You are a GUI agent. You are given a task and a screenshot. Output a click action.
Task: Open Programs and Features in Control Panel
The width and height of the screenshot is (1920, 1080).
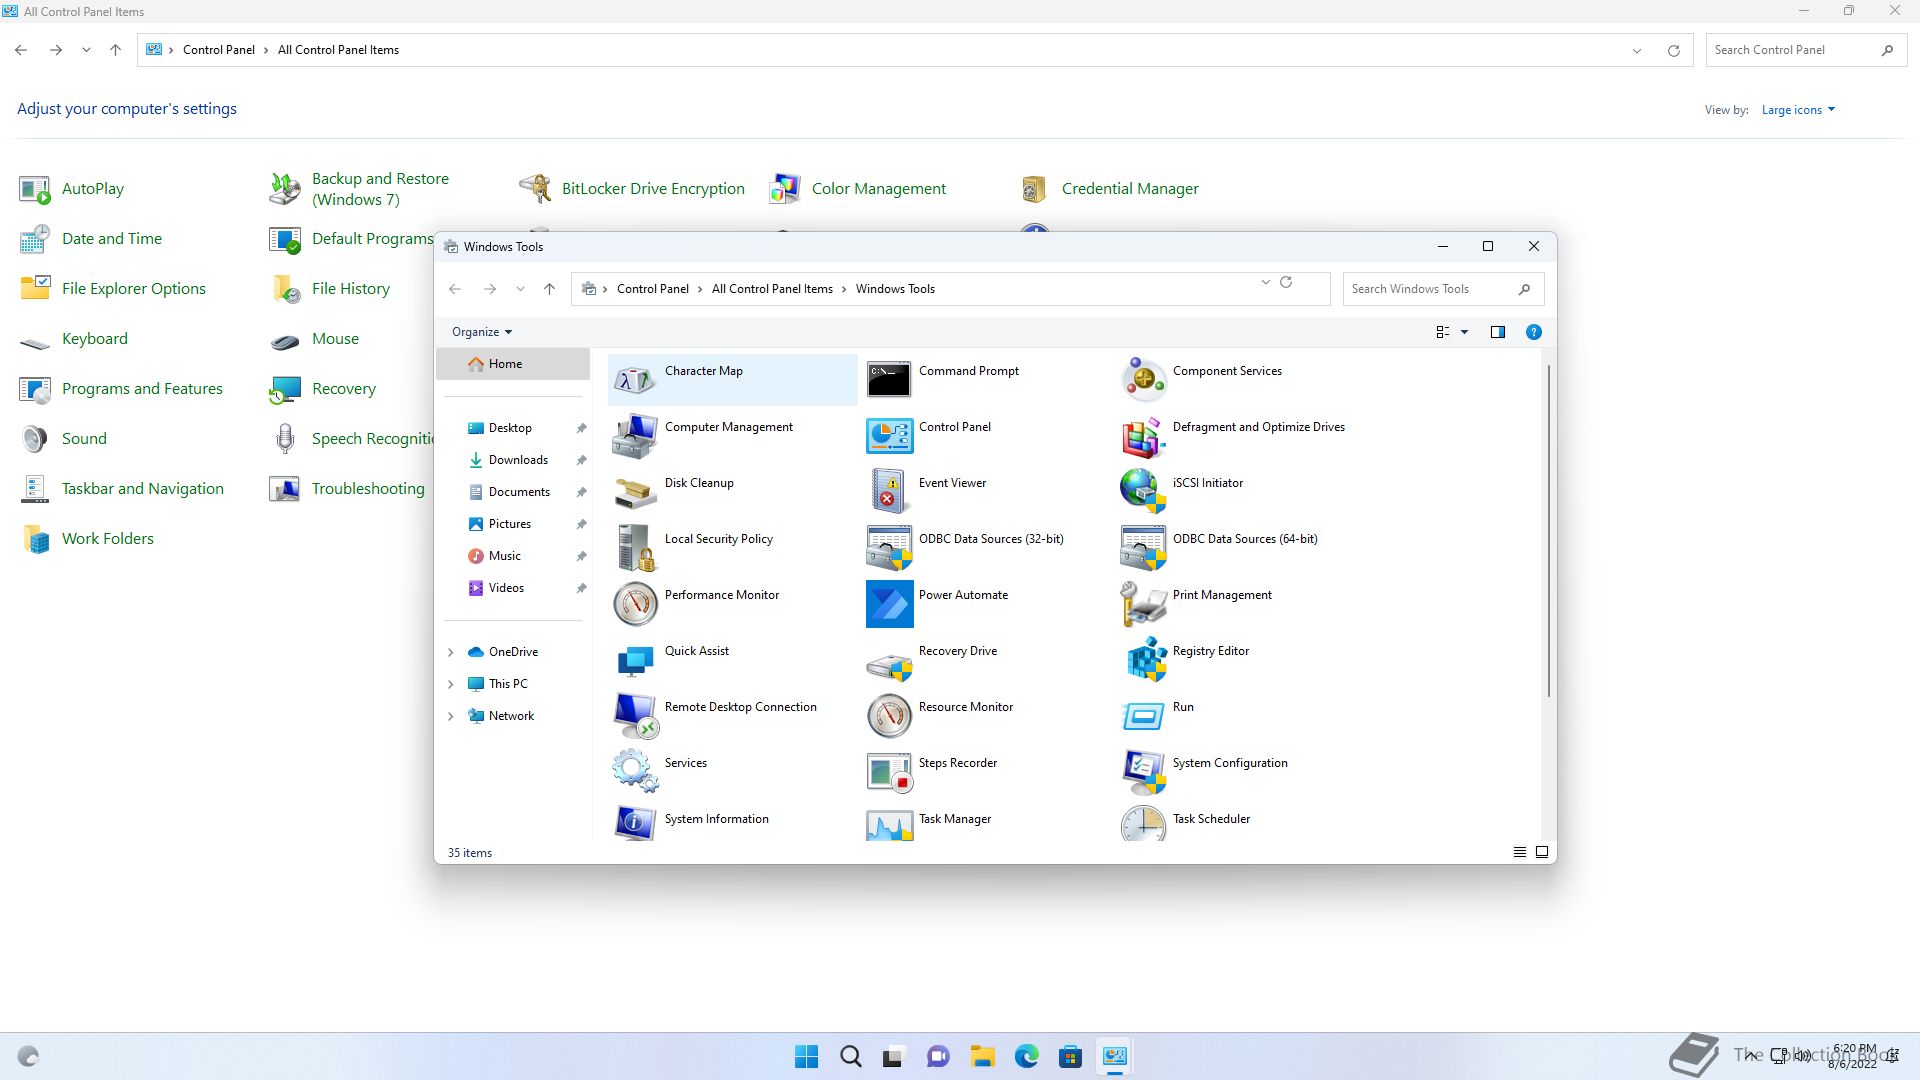point(121,389)
